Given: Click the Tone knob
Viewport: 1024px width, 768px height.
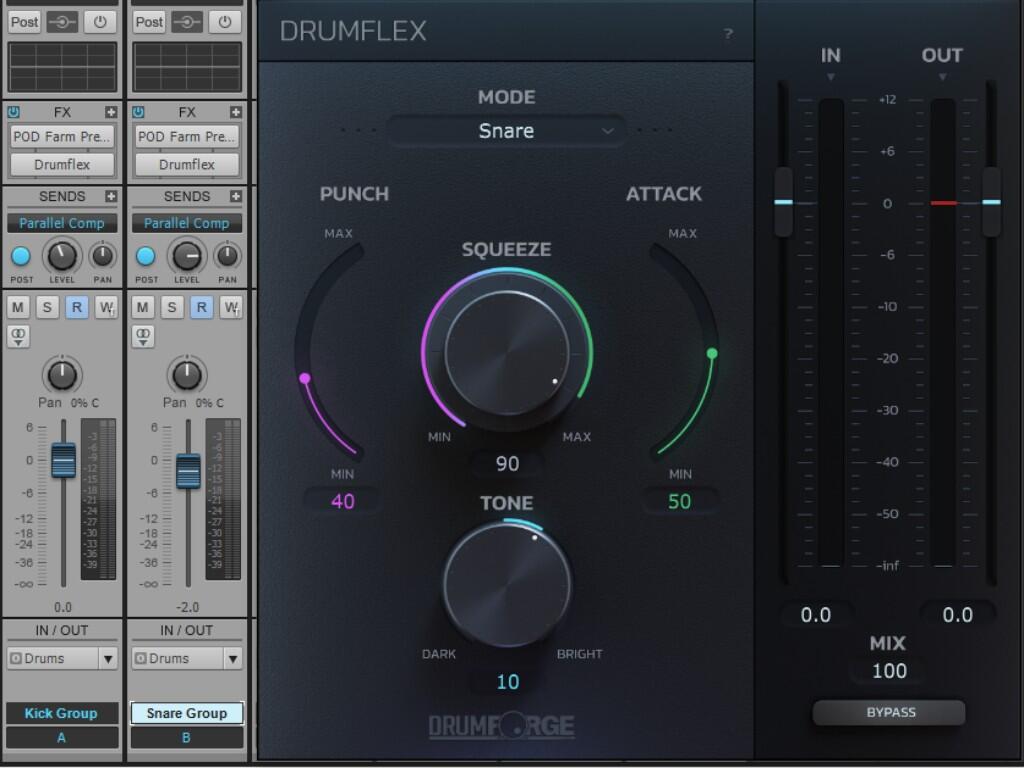Looking at the screenshot, I should click(507, 584).
